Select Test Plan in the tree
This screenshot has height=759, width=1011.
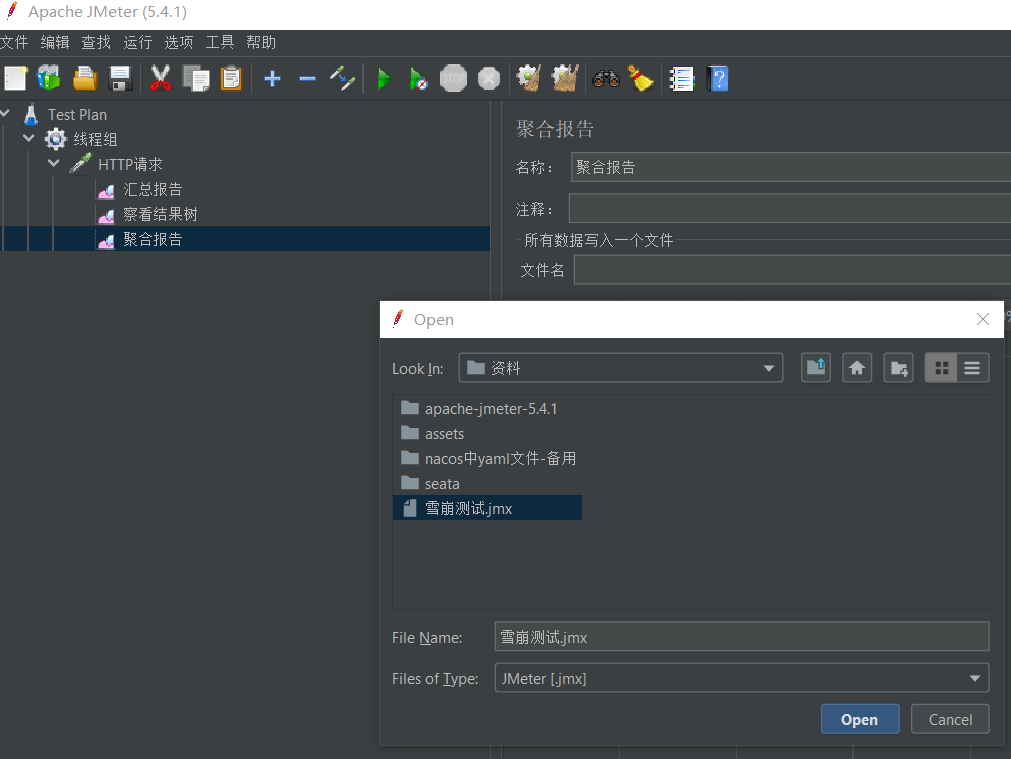pos(77,115)
